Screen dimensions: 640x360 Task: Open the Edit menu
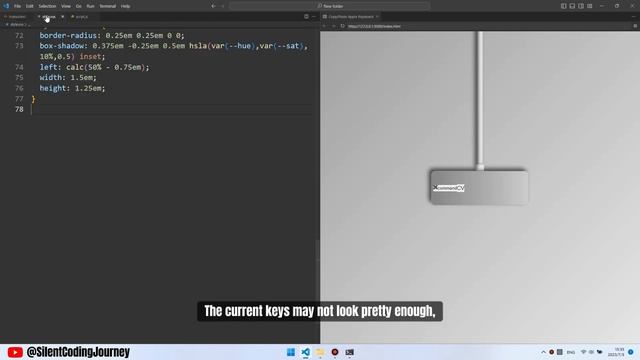click(29, 6)
